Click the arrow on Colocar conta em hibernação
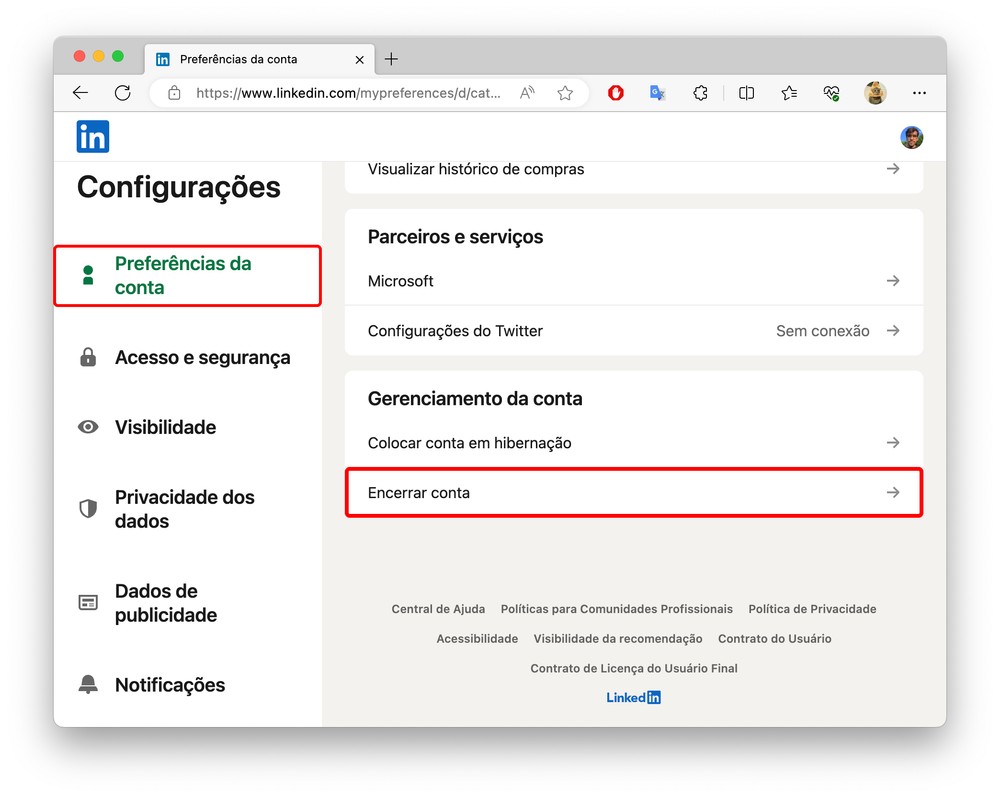Image resolution: width=1000 pixels, height=798 pixels. (x=893, y=443)
